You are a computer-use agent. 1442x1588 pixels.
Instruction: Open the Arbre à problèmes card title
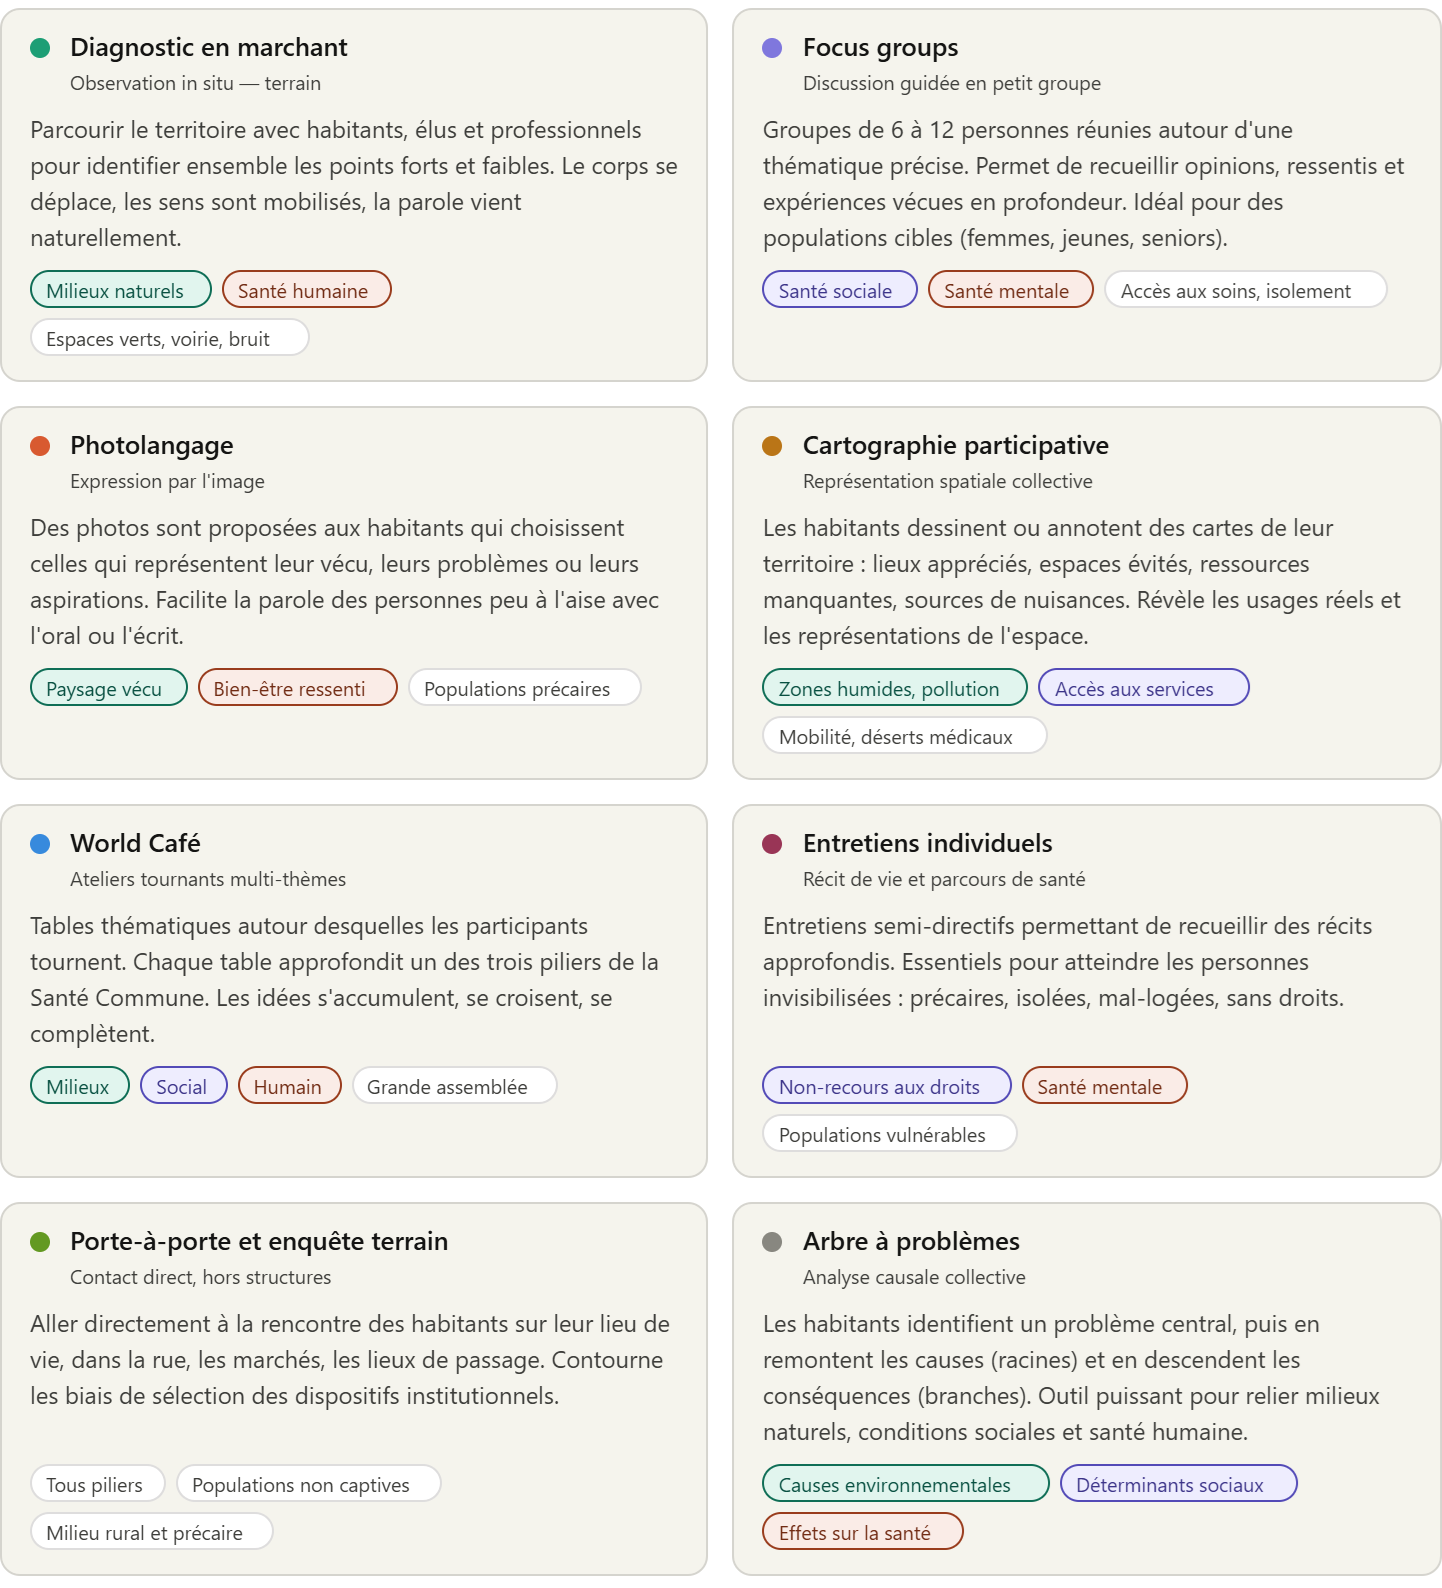(911, 1242)
